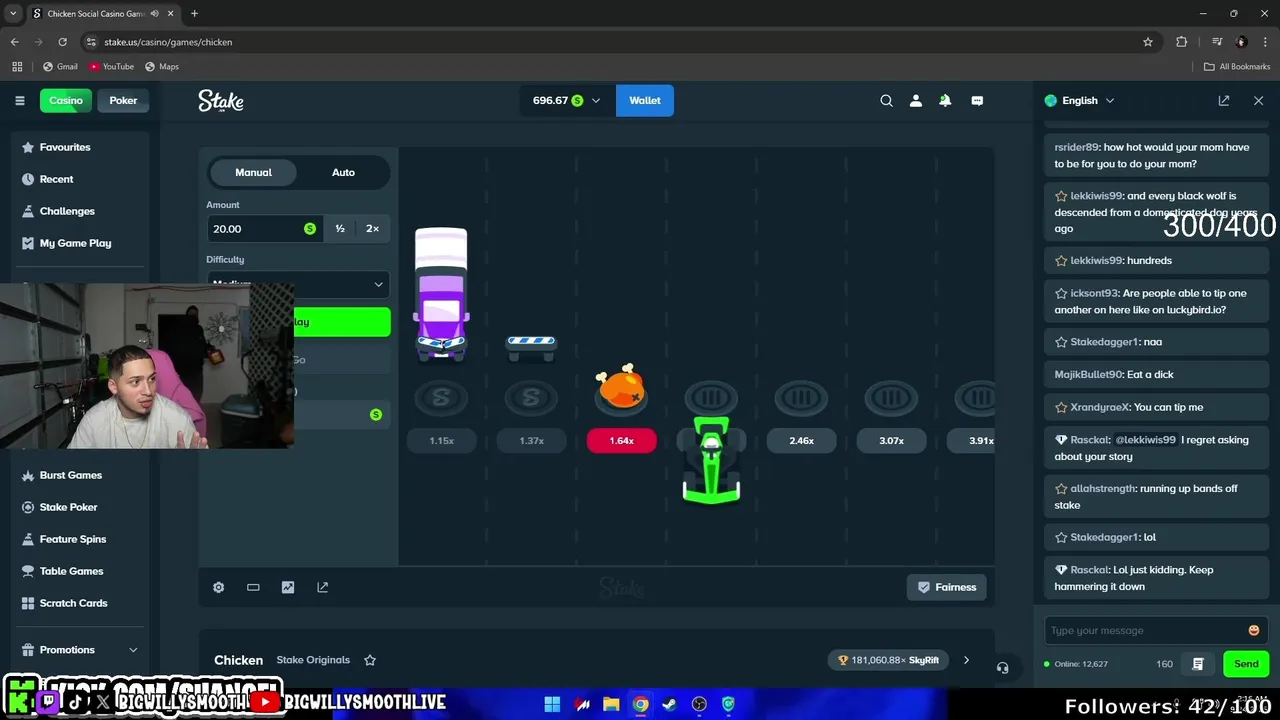Open the site search
Image resolution: width=1280 pixels, height=720 pixels.
point(886,100)
